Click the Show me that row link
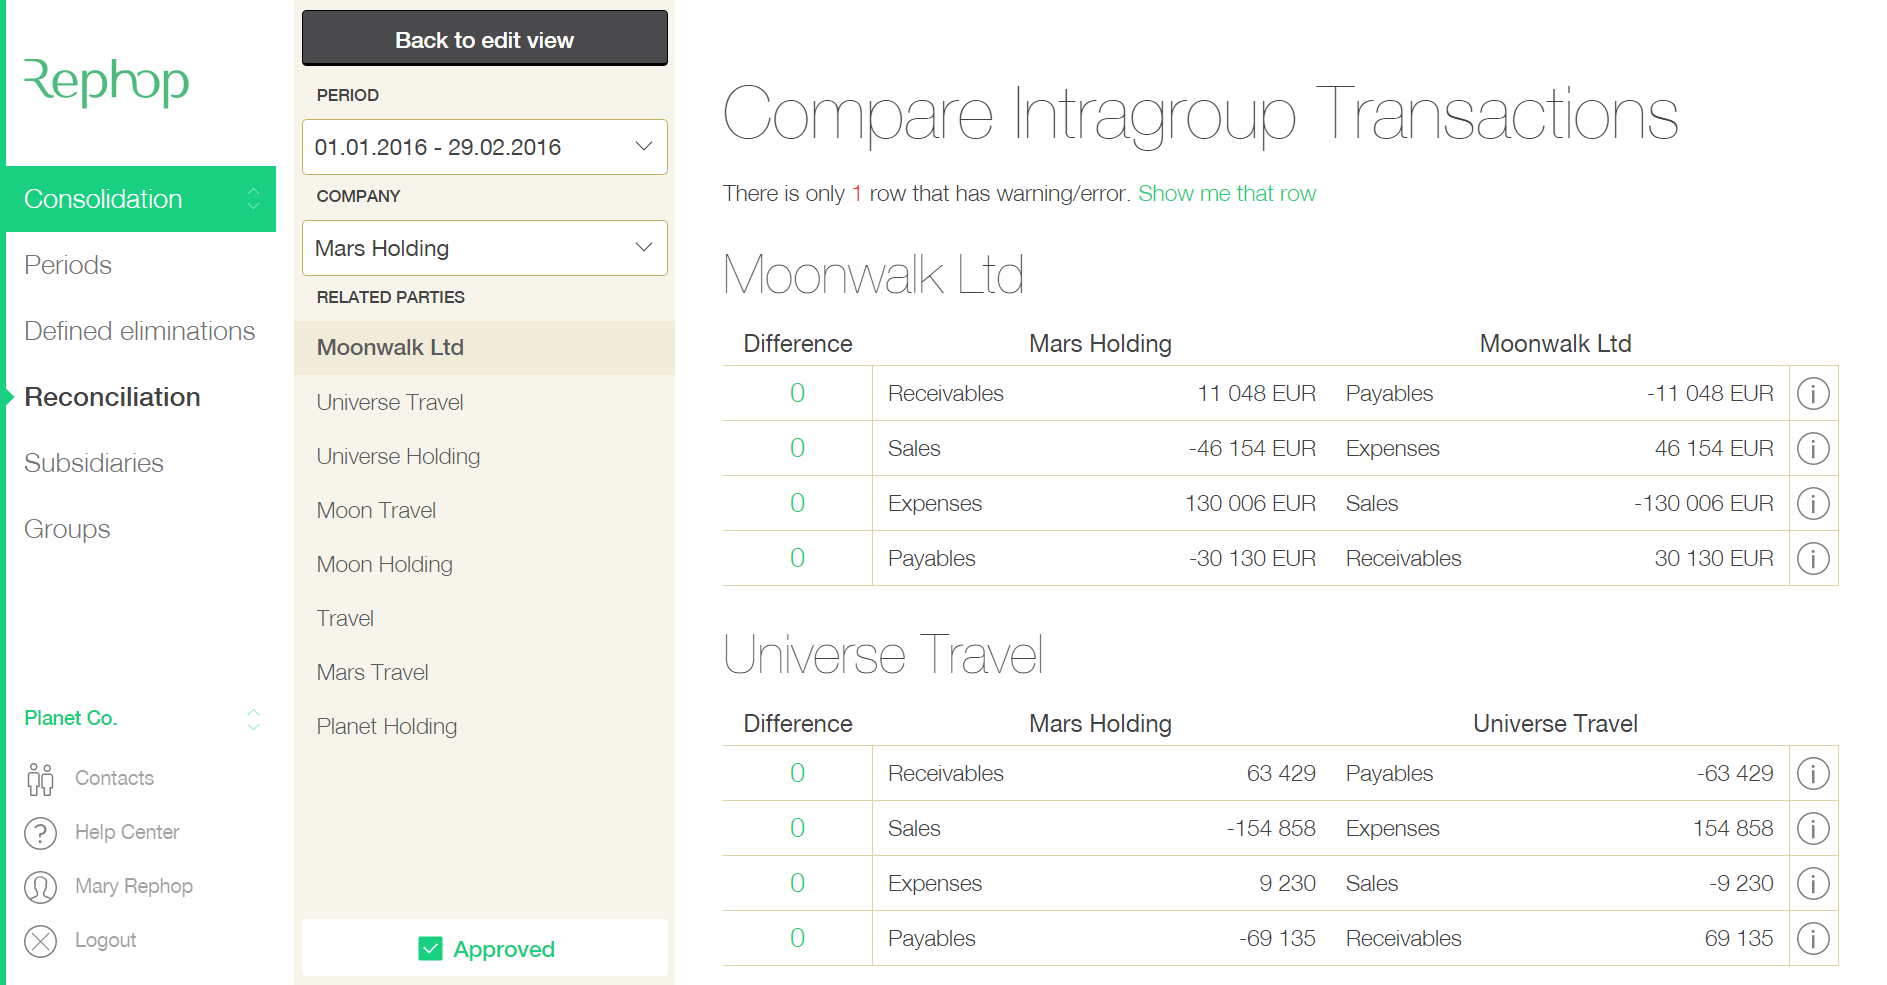The width and height of the screenshot is (1887, 985). 1227,193
